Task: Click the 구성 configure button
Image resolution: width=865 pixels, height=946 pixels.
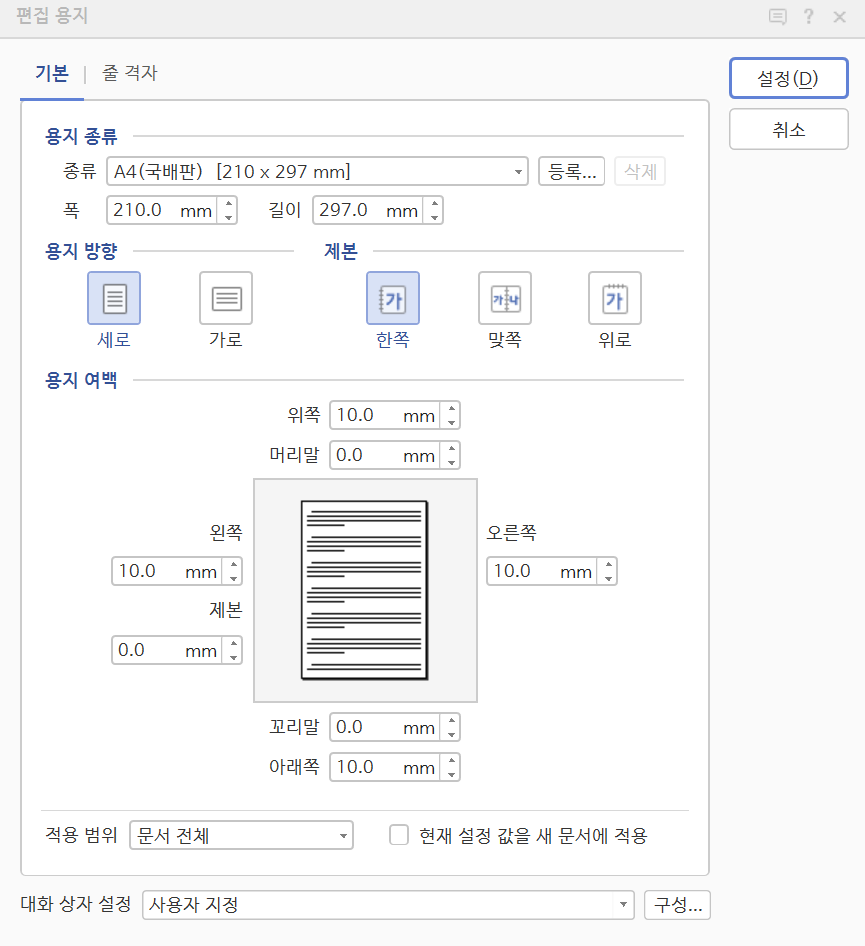Action: click(677, 905)
